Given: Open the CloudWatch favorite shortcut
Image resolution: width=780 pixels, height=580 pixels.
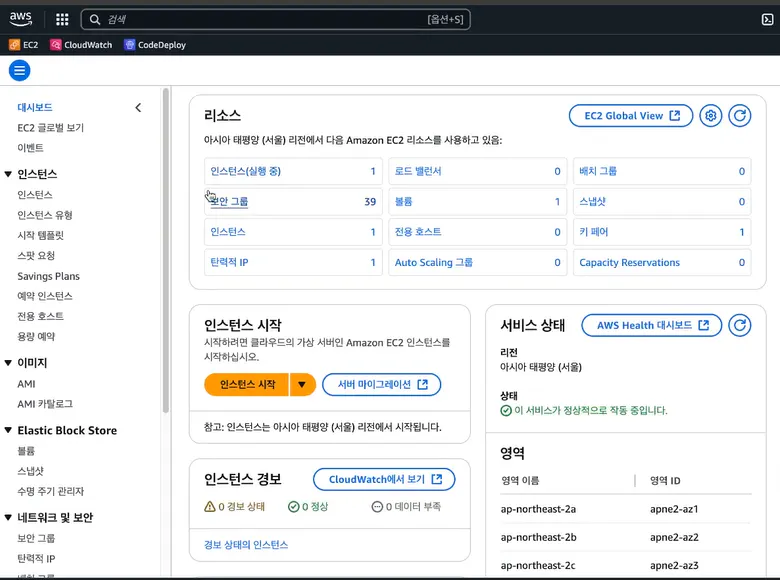Looking at the screenshot, I should (81, 45).
